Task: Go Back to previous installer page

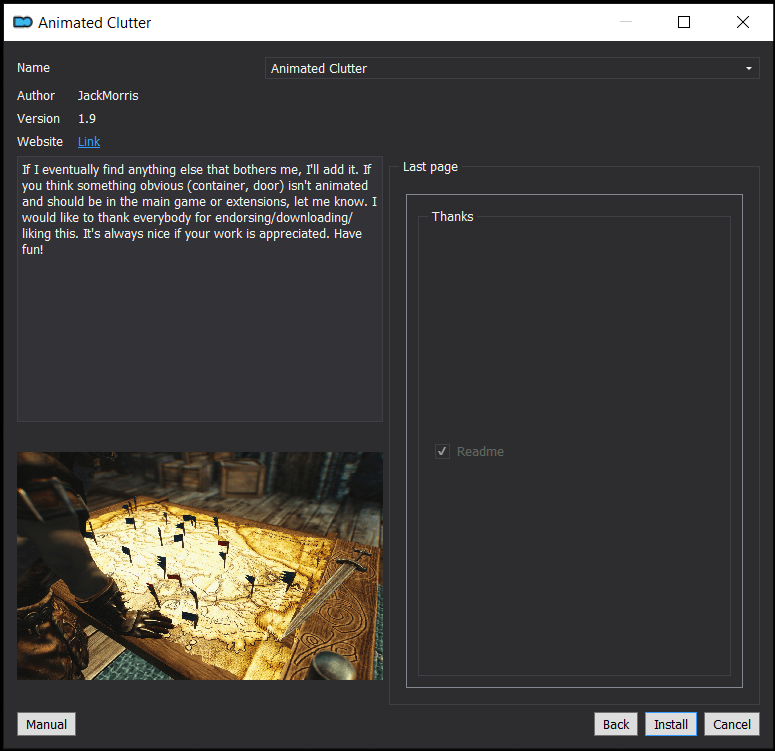Action: coord(615,724)
